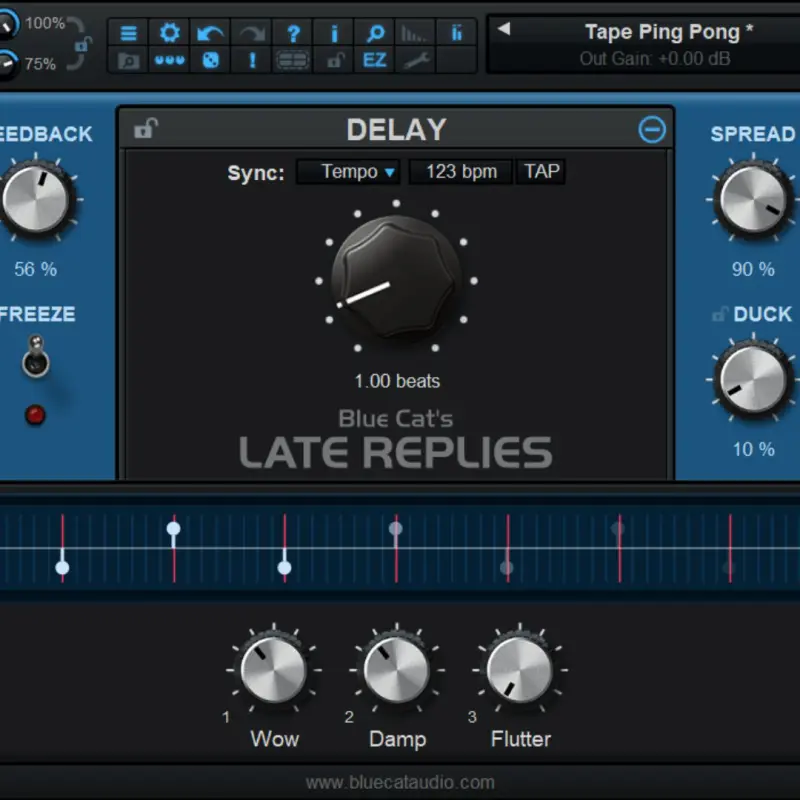Click the Blue Cat's Late Replies logo
Screen dimensions: 800x800
(395, 439)
